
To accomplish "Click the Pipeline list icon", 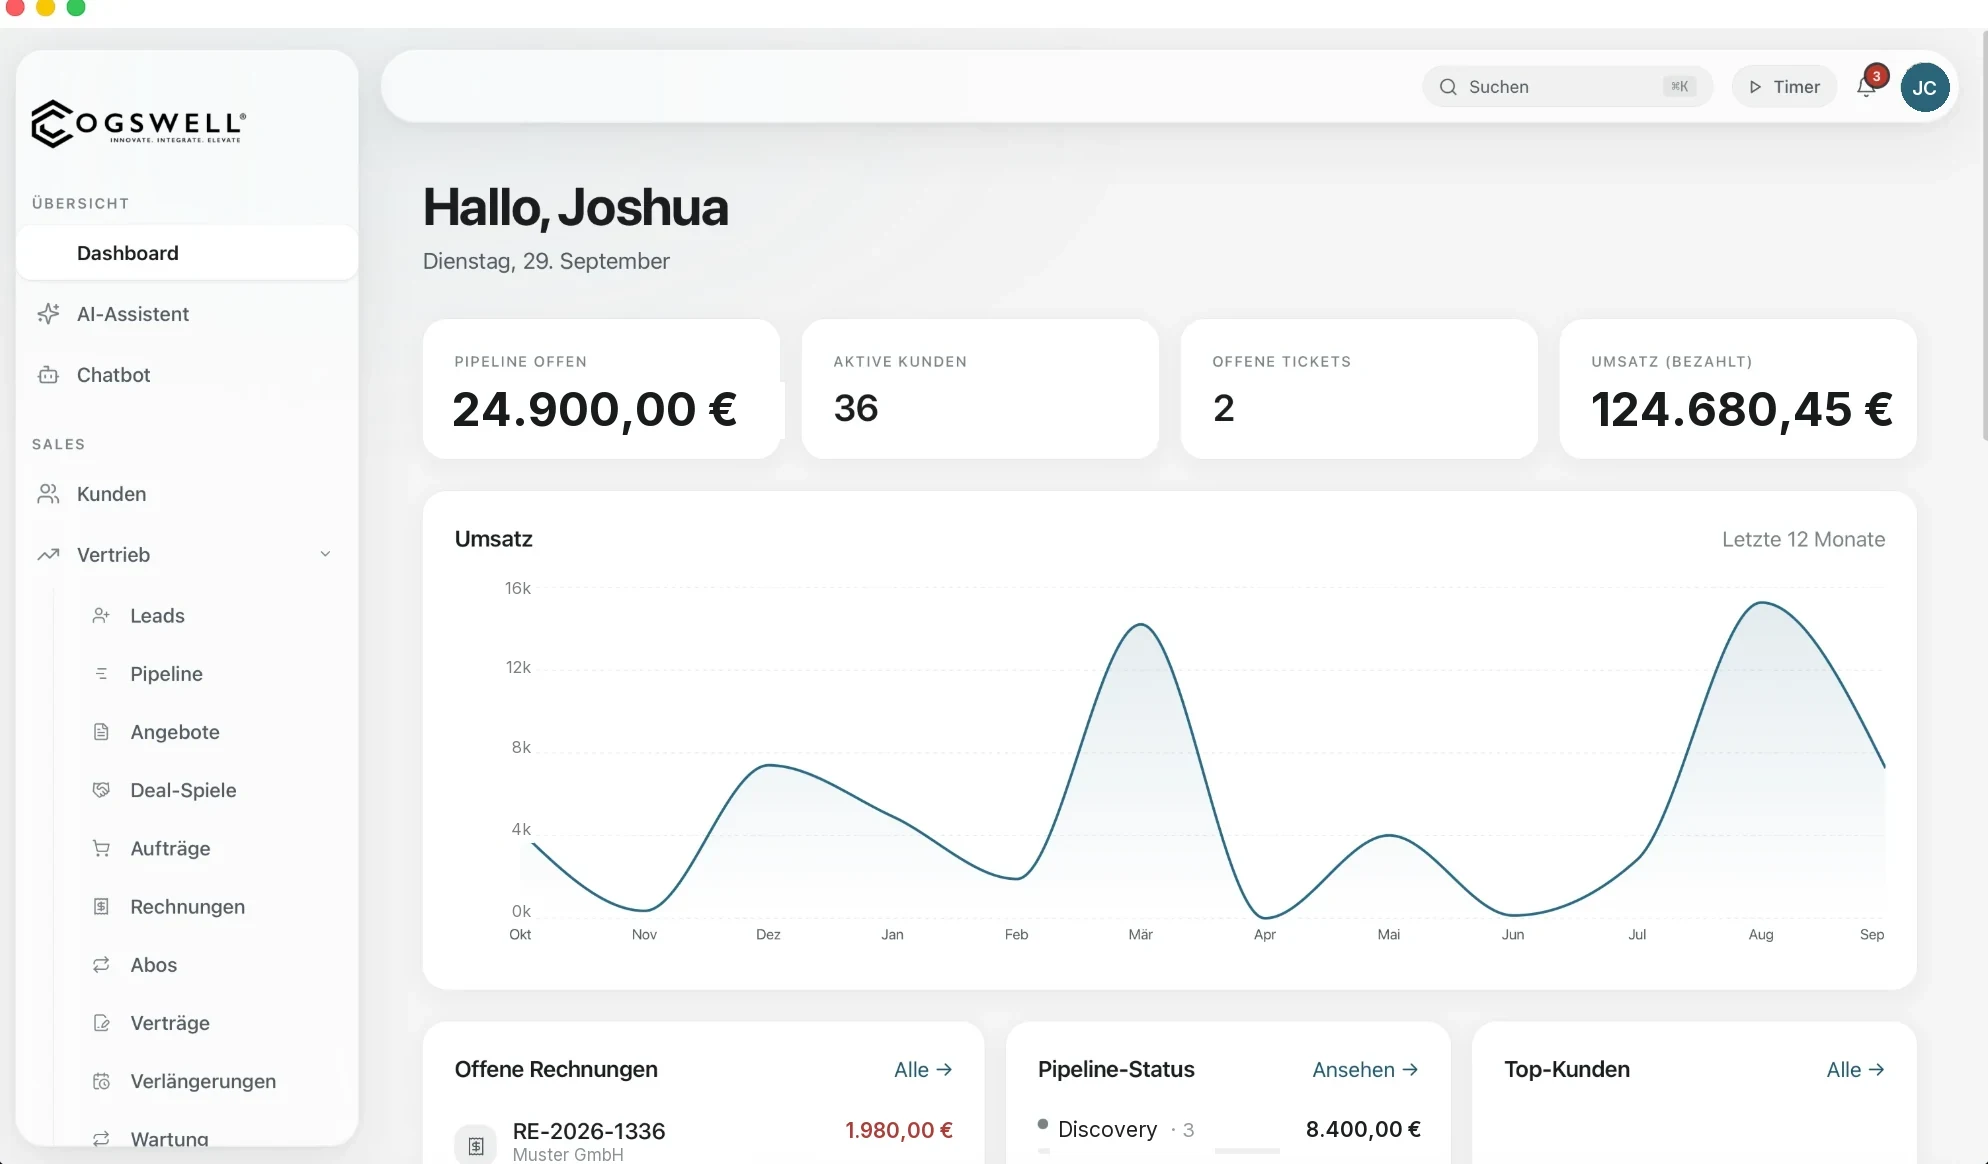I will coord(101,674).
